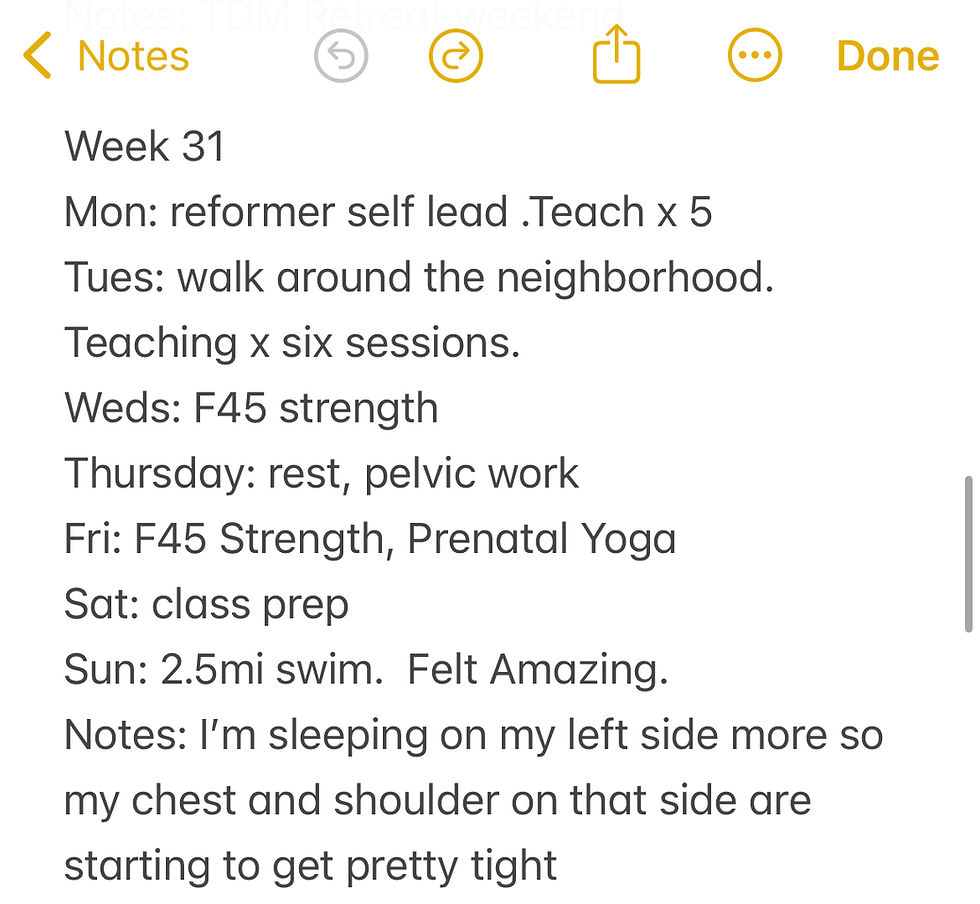The image size is (980, 904).
Task: Click the "Tues: walk around the neighborhood" line
Action: [x=419, y=278]
